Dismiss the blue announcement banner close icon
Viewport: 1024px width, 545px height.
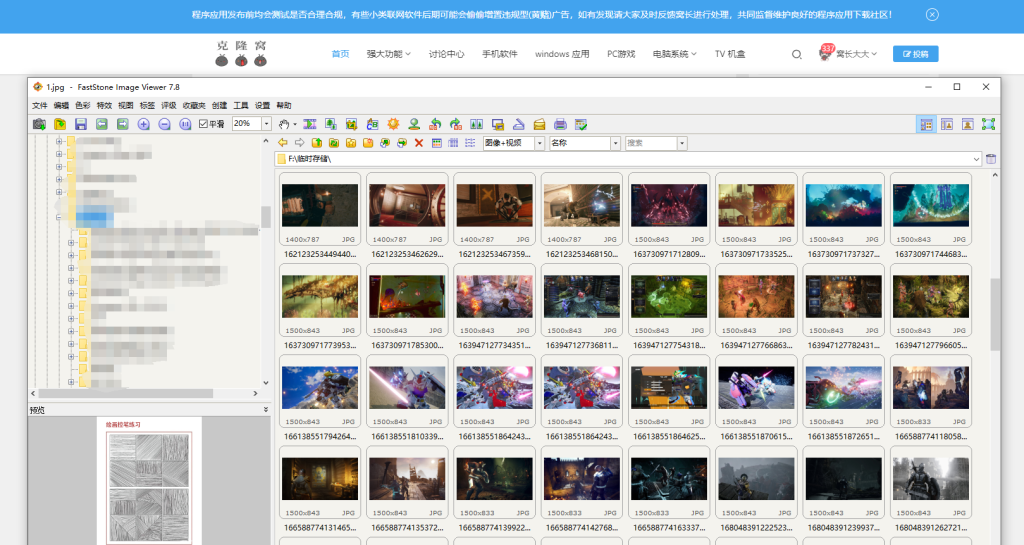(933, 14)
